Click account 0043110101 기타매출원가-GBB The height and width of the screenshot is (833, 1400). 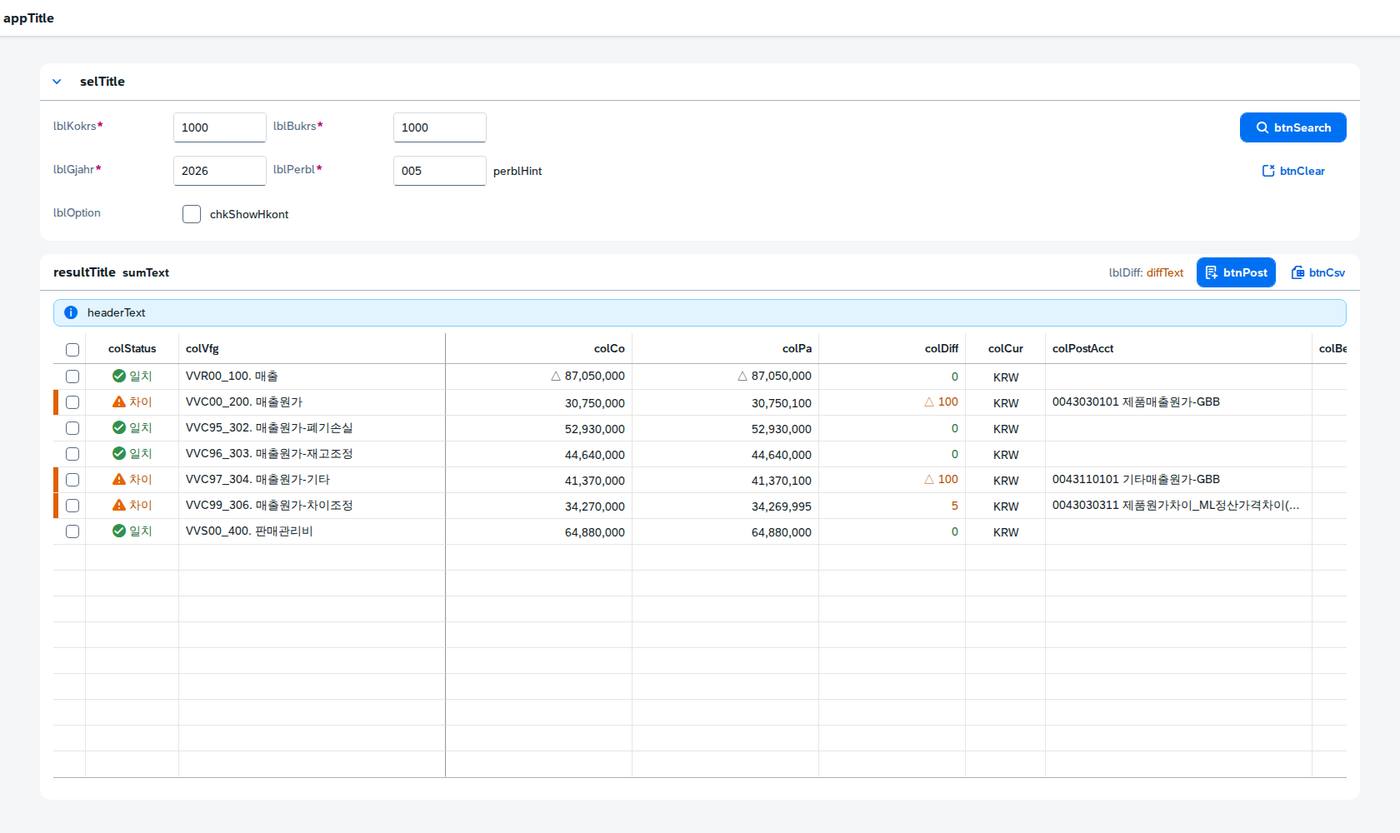[1136, 480]
